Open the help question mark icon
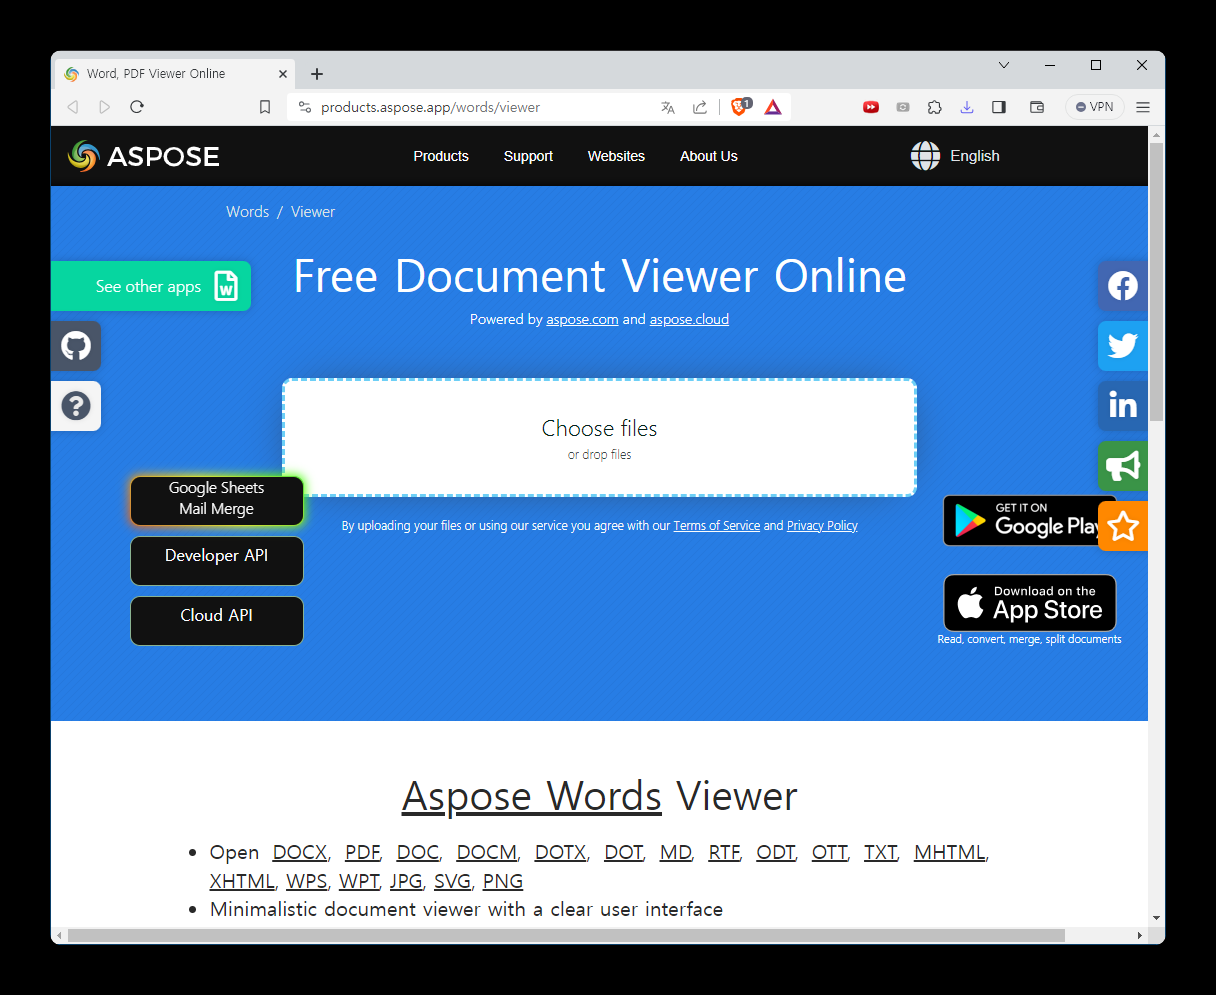This screenshot has width=1216, height=995. pos(76,406)
